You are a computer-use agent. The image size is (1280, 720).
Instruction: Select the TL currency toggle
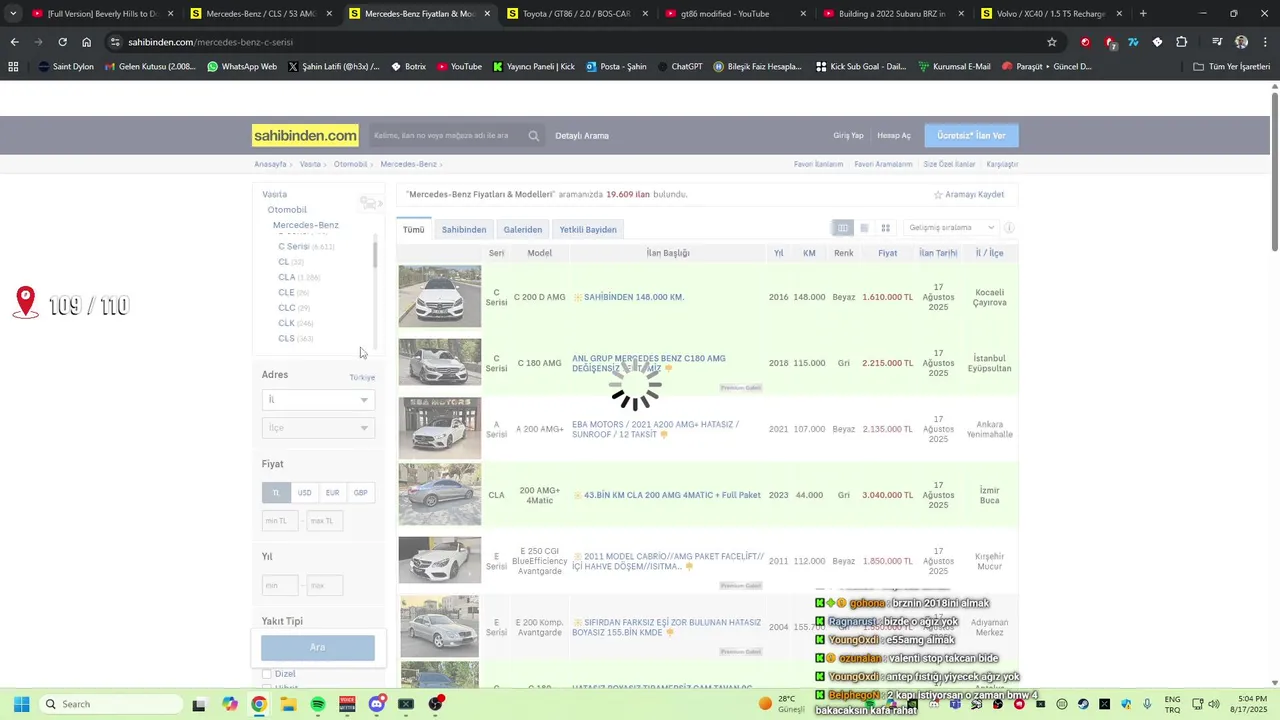pos(276,493)
